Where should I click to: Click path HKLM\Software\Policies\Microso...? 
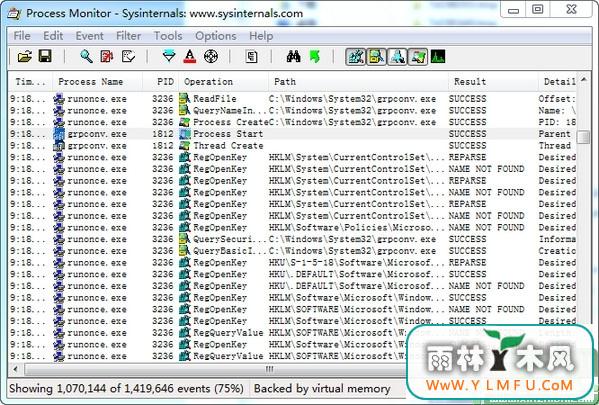point(357,227)
